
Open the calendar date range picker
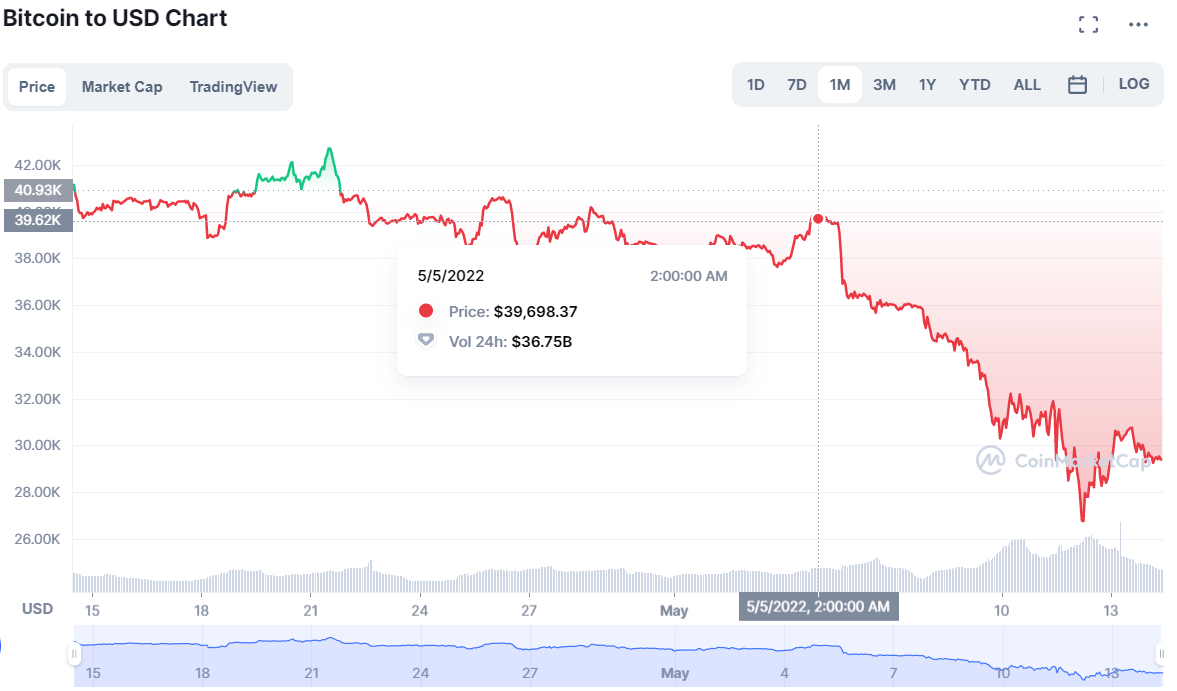[x=1077, y=85]
